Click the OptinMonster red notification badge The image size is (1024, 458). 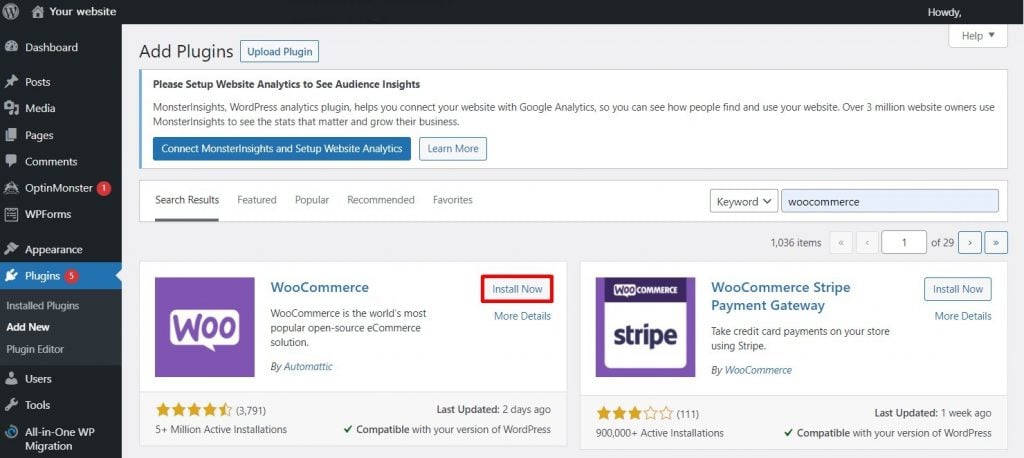104,188
